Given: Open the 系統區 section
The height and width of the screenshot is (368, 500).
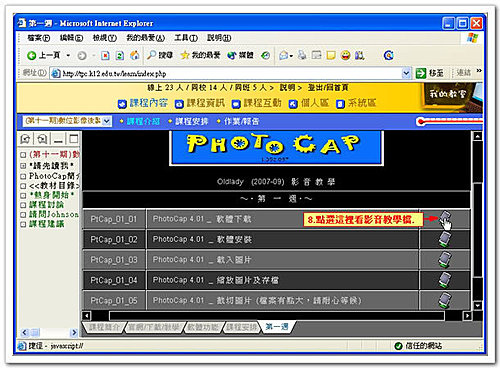Looking at the screenshot, I should pos(356,103).
